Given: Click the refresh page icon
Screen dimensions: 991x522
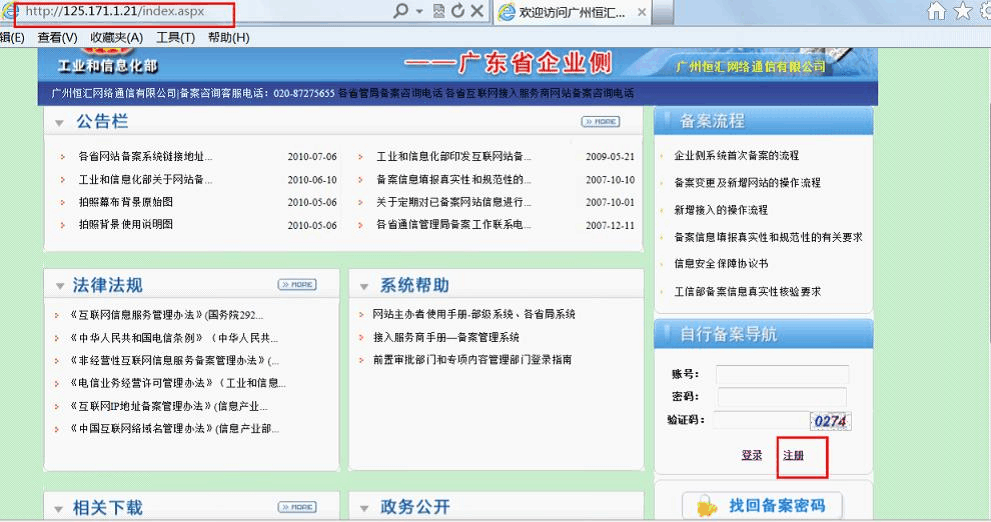Looking at the screenshot, I should (x=458, y=12).
